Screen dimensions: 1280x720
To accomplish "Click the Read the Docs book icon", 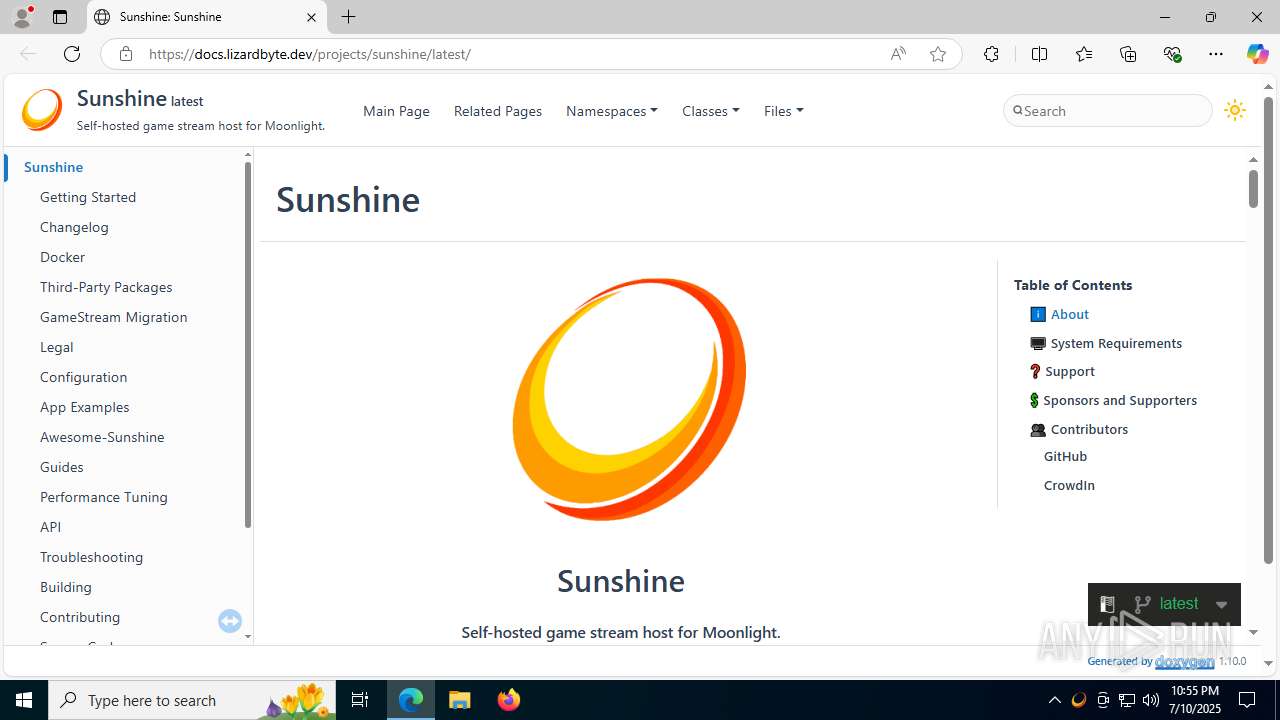I will coord(1107,604).
